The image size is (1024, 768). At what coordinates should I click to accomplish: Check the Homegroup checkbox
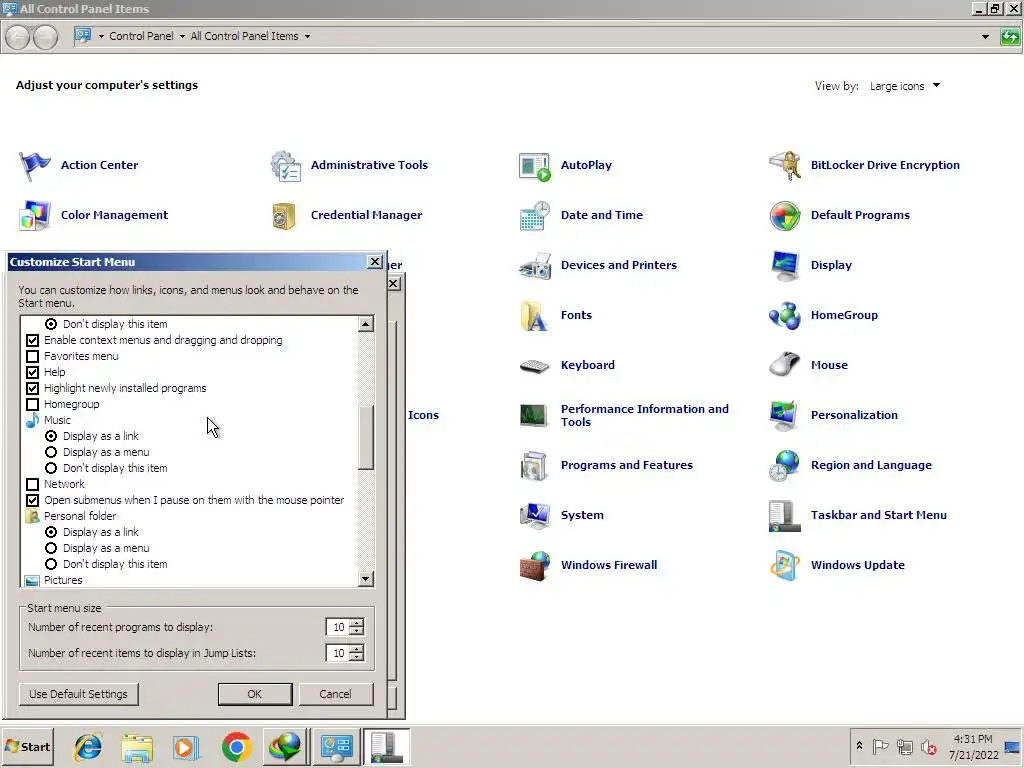[32, 404]
